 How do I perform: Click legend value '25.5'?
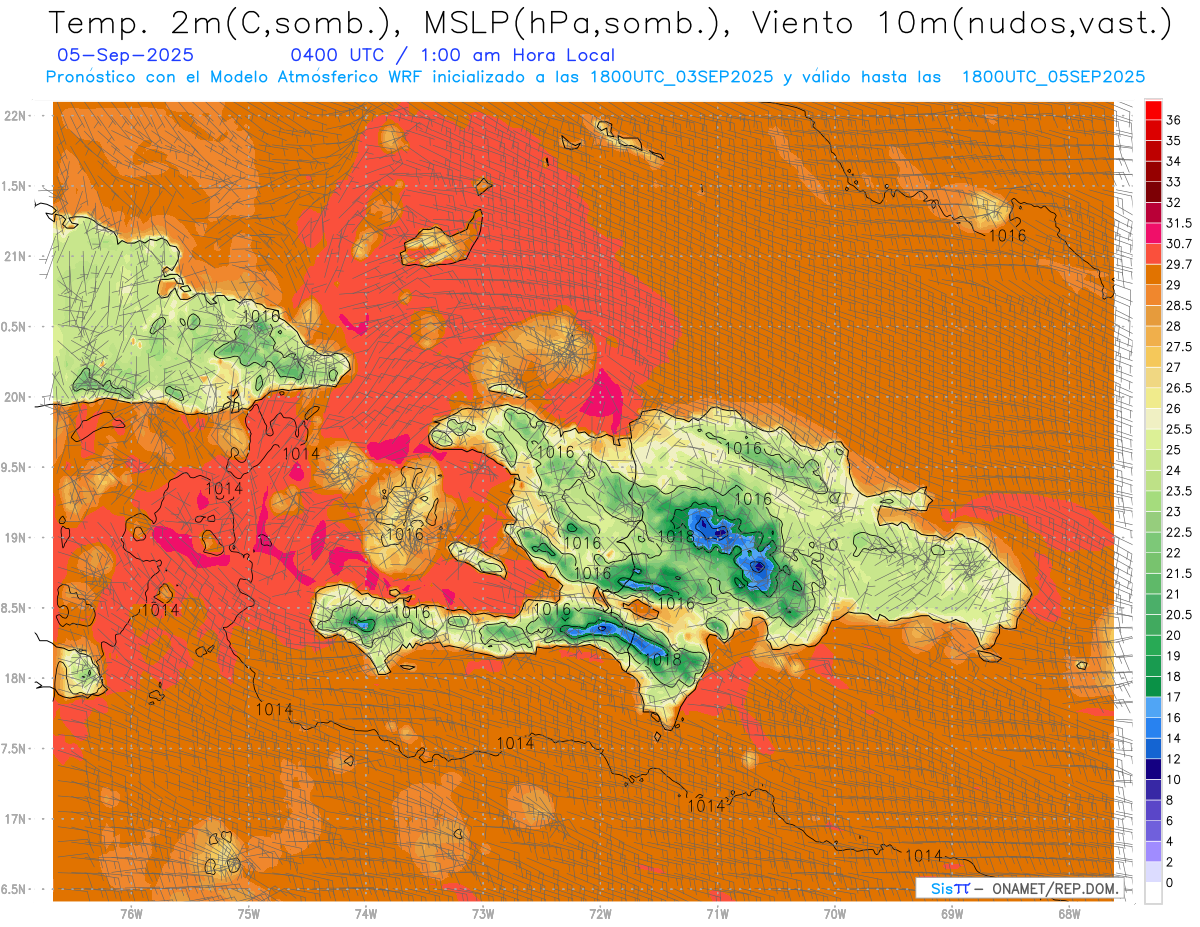click(1179, 429)
